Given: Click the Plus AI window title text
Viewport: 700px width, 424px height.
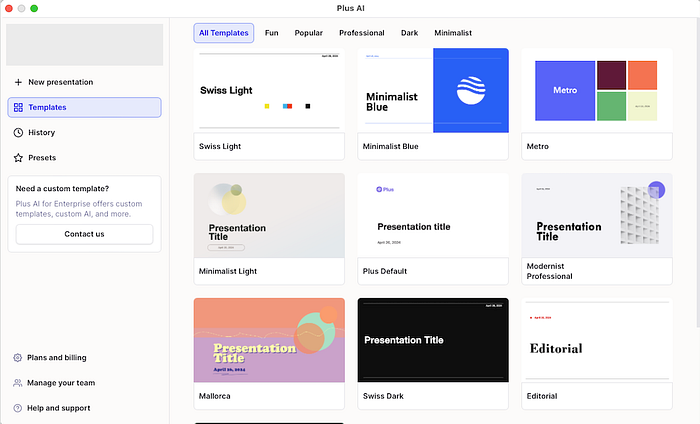Looking at the screenshot, I should (x=350, y=8).
